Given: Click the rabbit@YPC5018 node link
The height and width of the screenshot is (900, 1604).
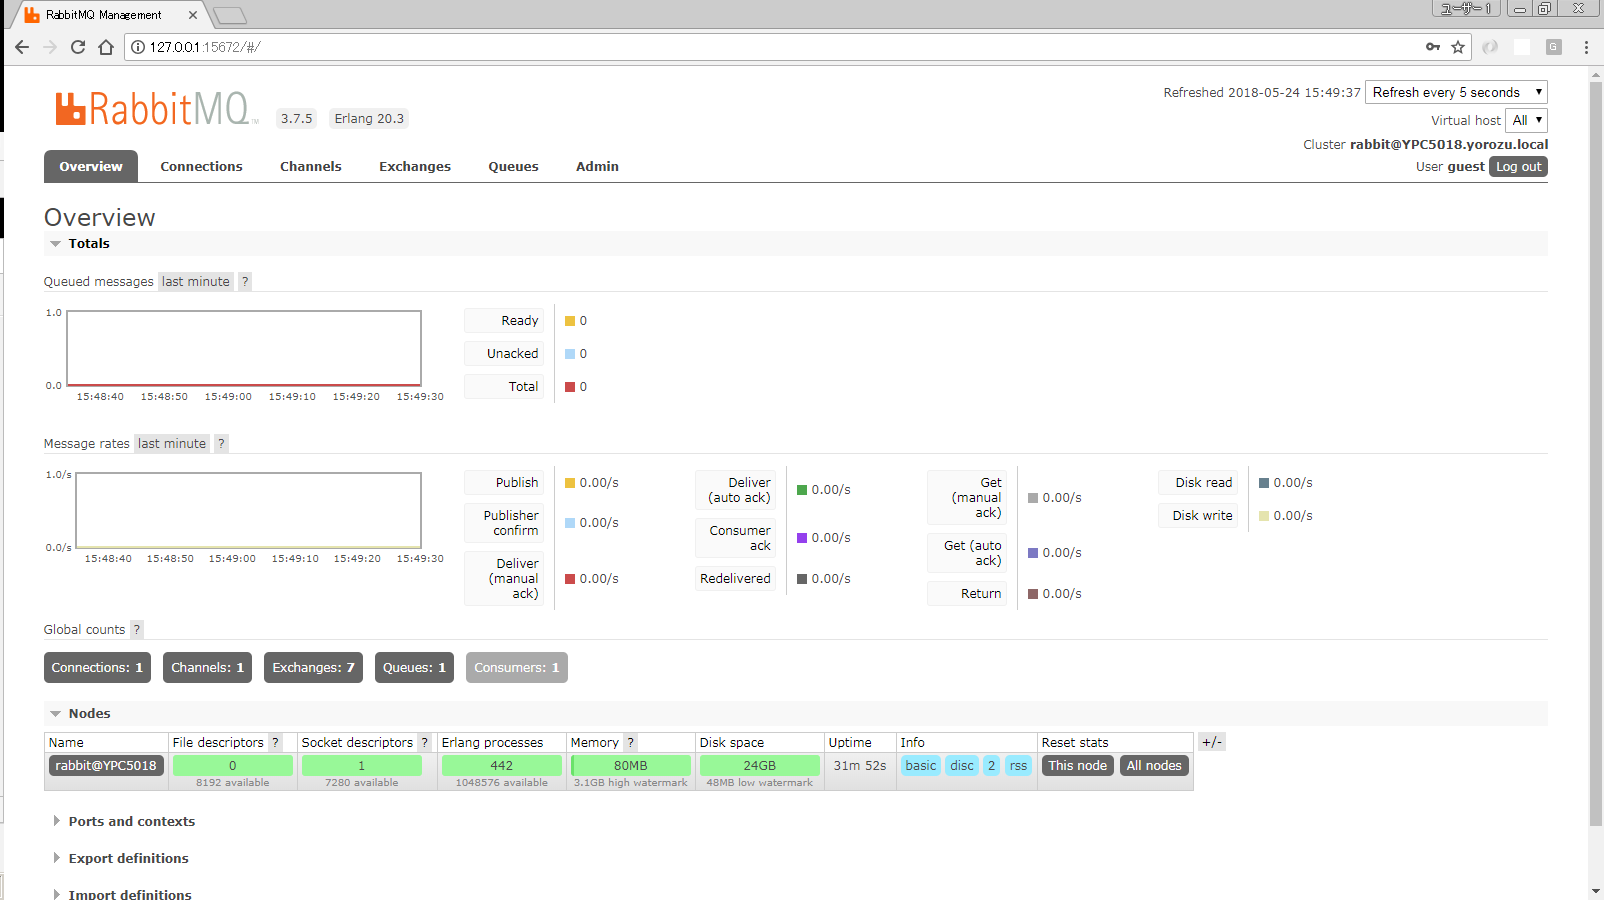Looking at the screenshot, I should click(106, 766).
